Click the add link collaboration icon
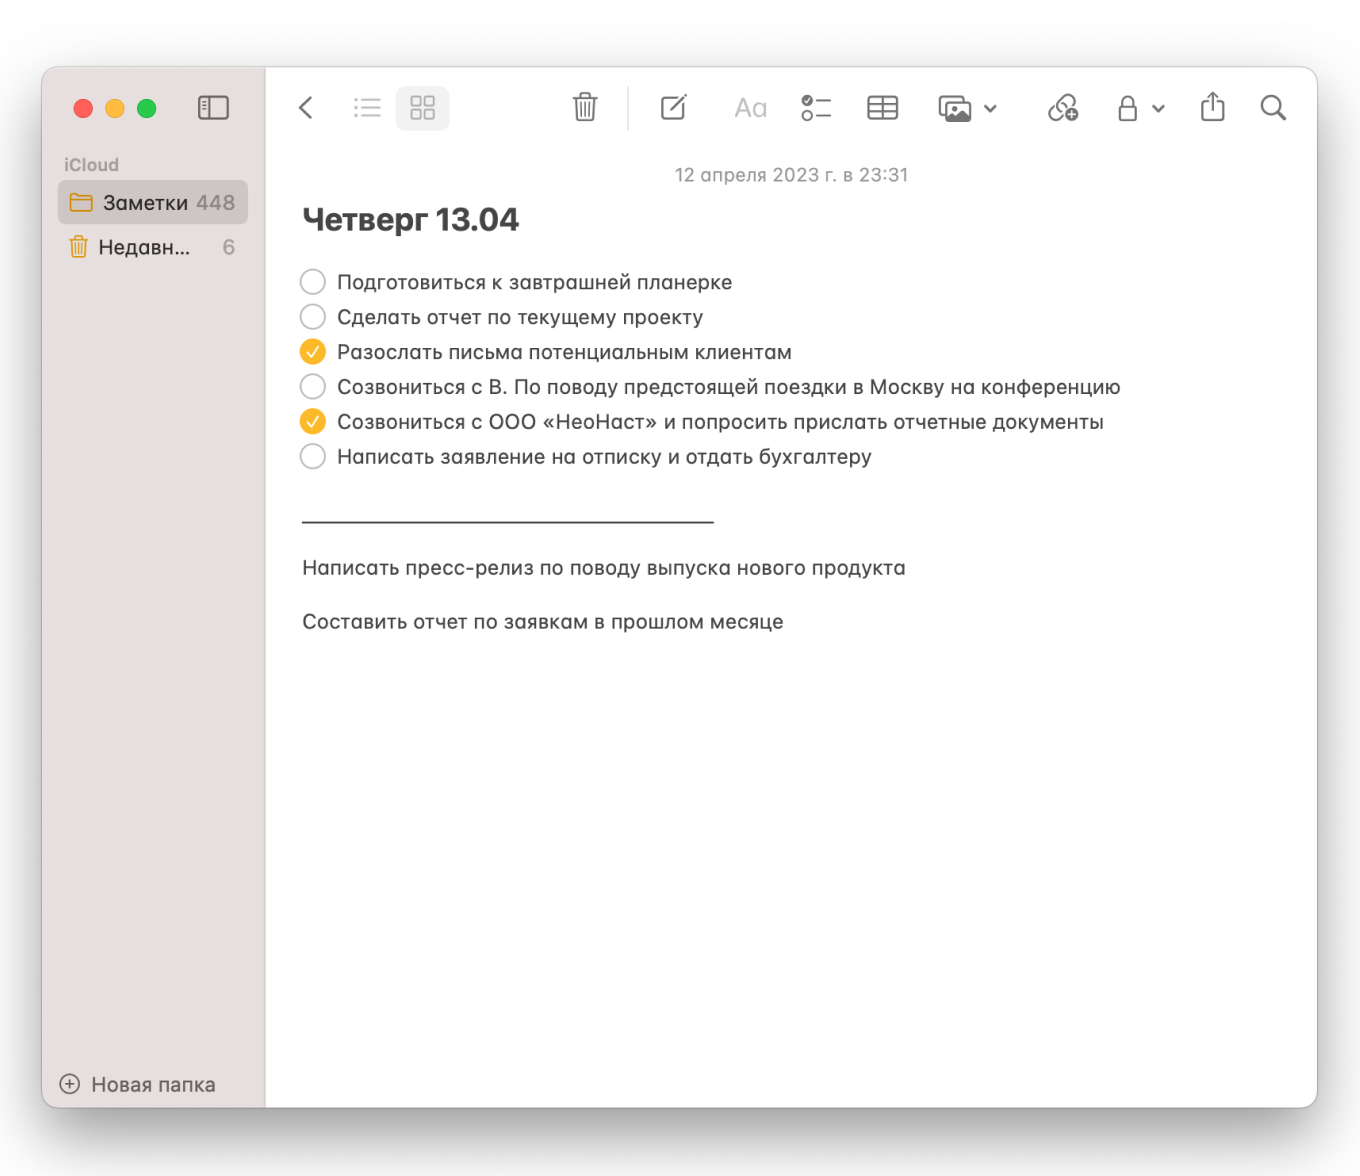Viewport: 1360px width, 1176px height. (x=1062, y=108)
